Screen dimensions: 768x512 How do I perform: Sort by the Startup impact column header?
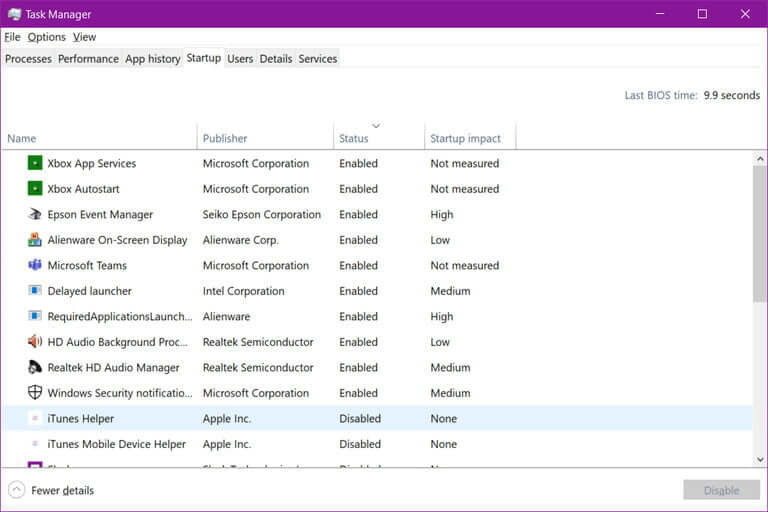pyautogui.click(x=470, y=138)
